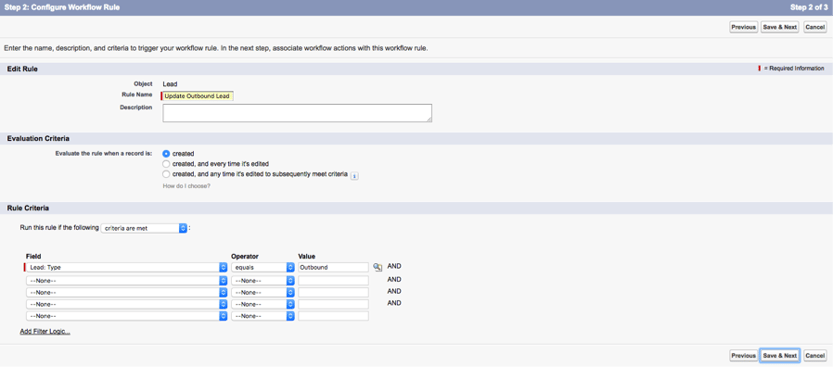The width and height of the screenshot is (833, 367).
Task: Click the top Previous button
Action: tap(743, 27)
